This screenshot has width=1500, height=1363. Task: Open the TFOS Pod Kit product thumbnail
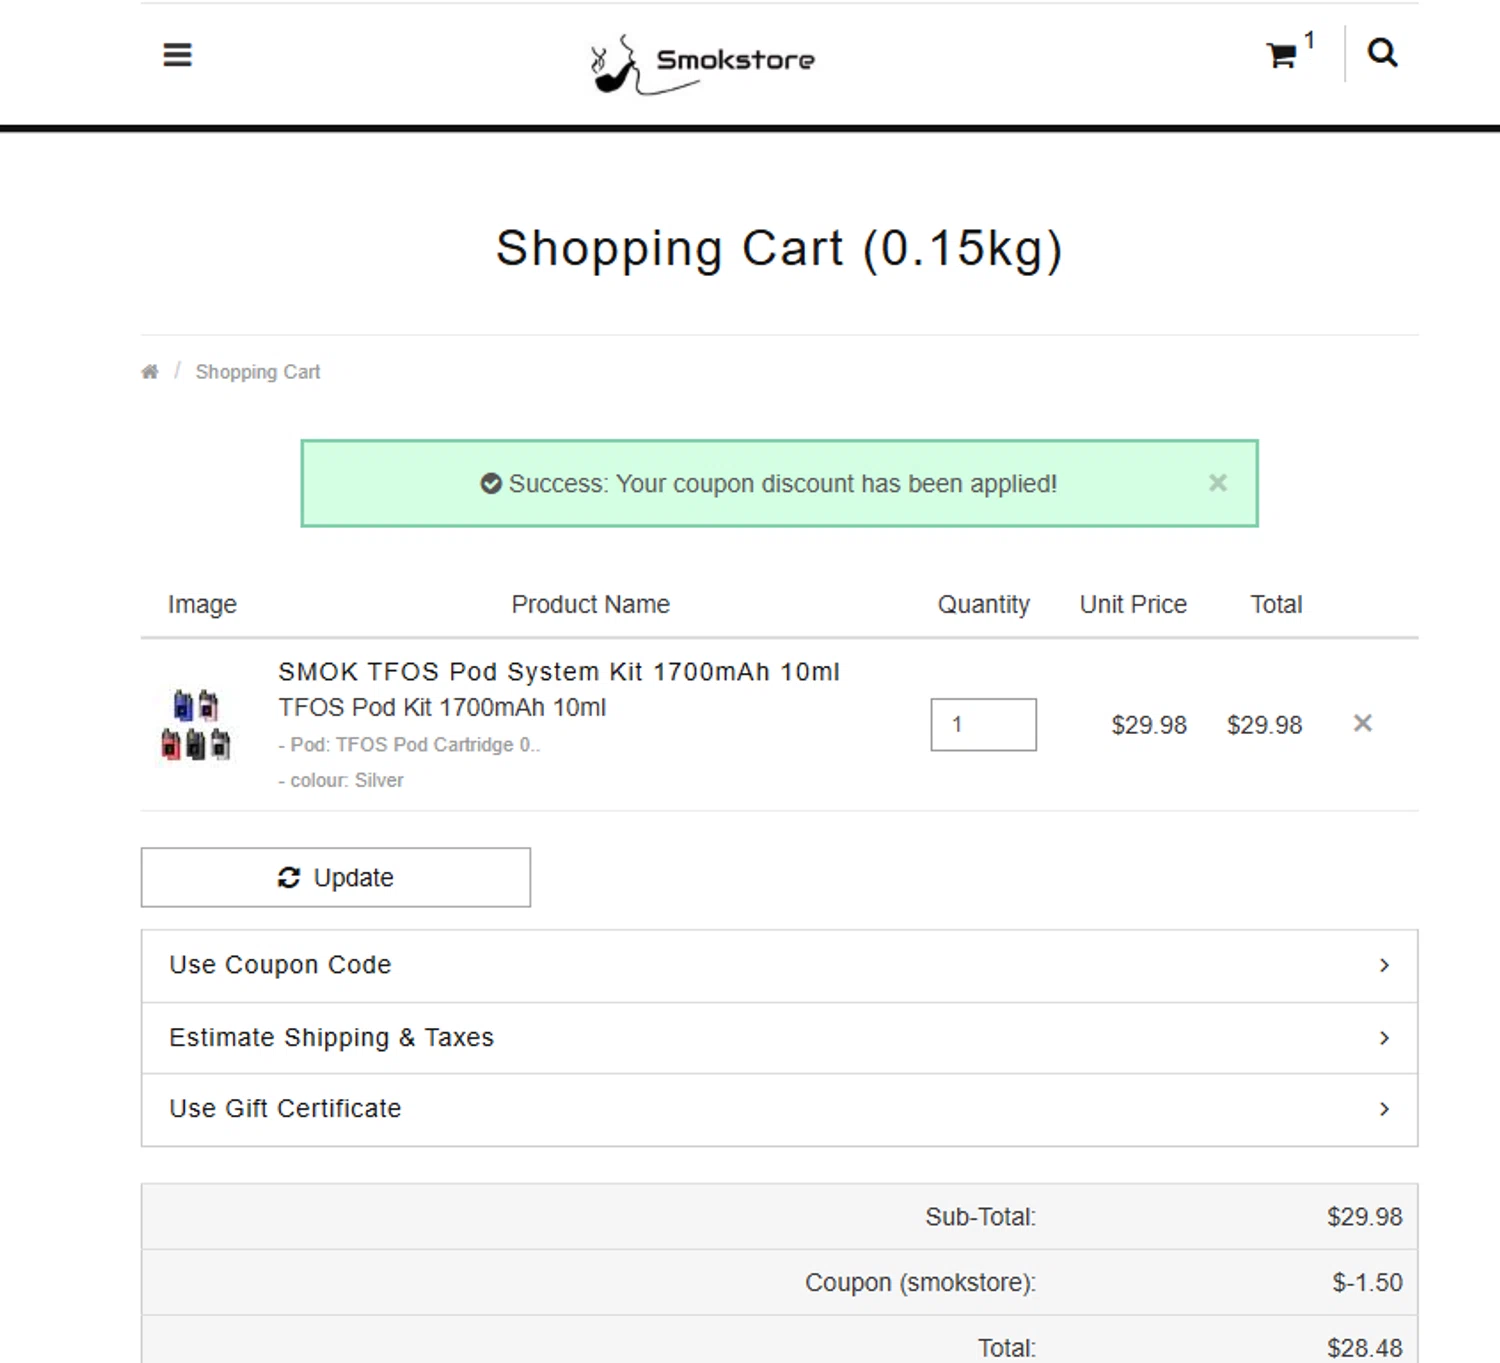(196, 724)
